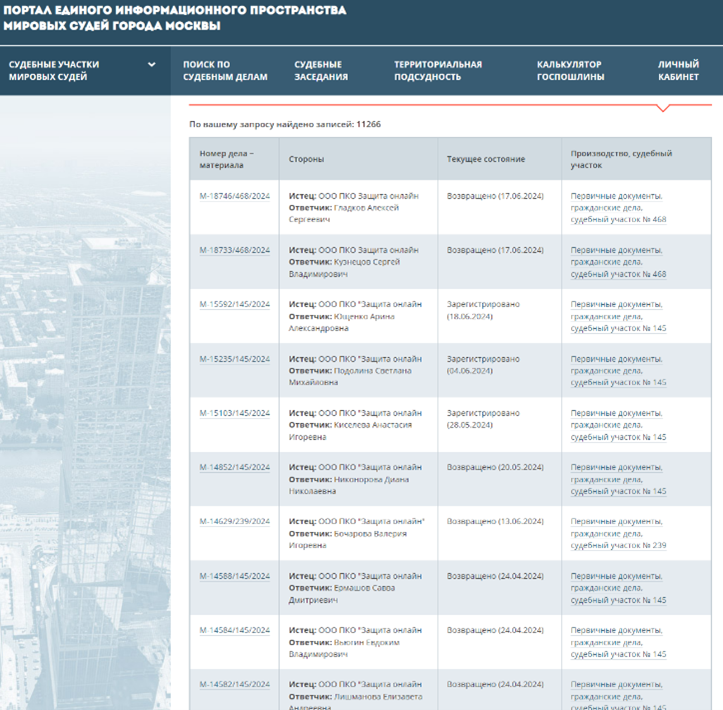Image resolution: width=723 pixels, height=710 pixels.
Task: Expand the Судебные участки мировых судей dropdown chevron
Action: point(152,65)
